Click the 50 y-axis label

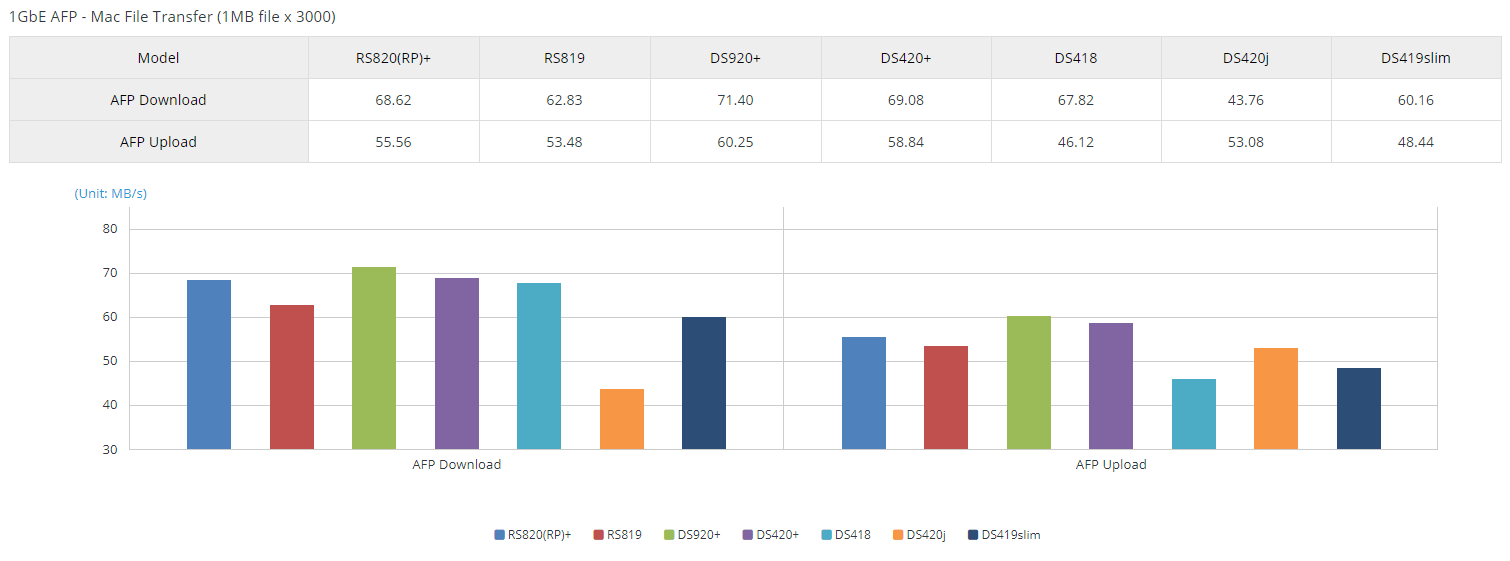[x=110, y=361]
